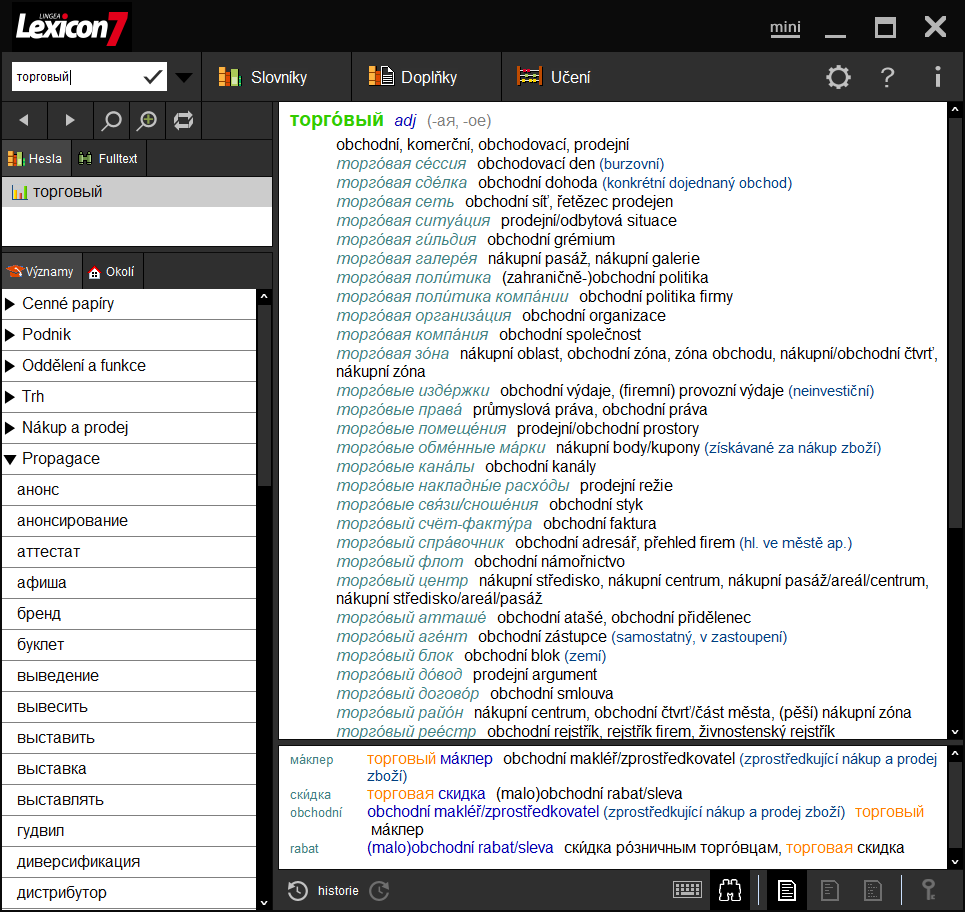
Task: Select выведение in the list
Action: click(129, 676)
